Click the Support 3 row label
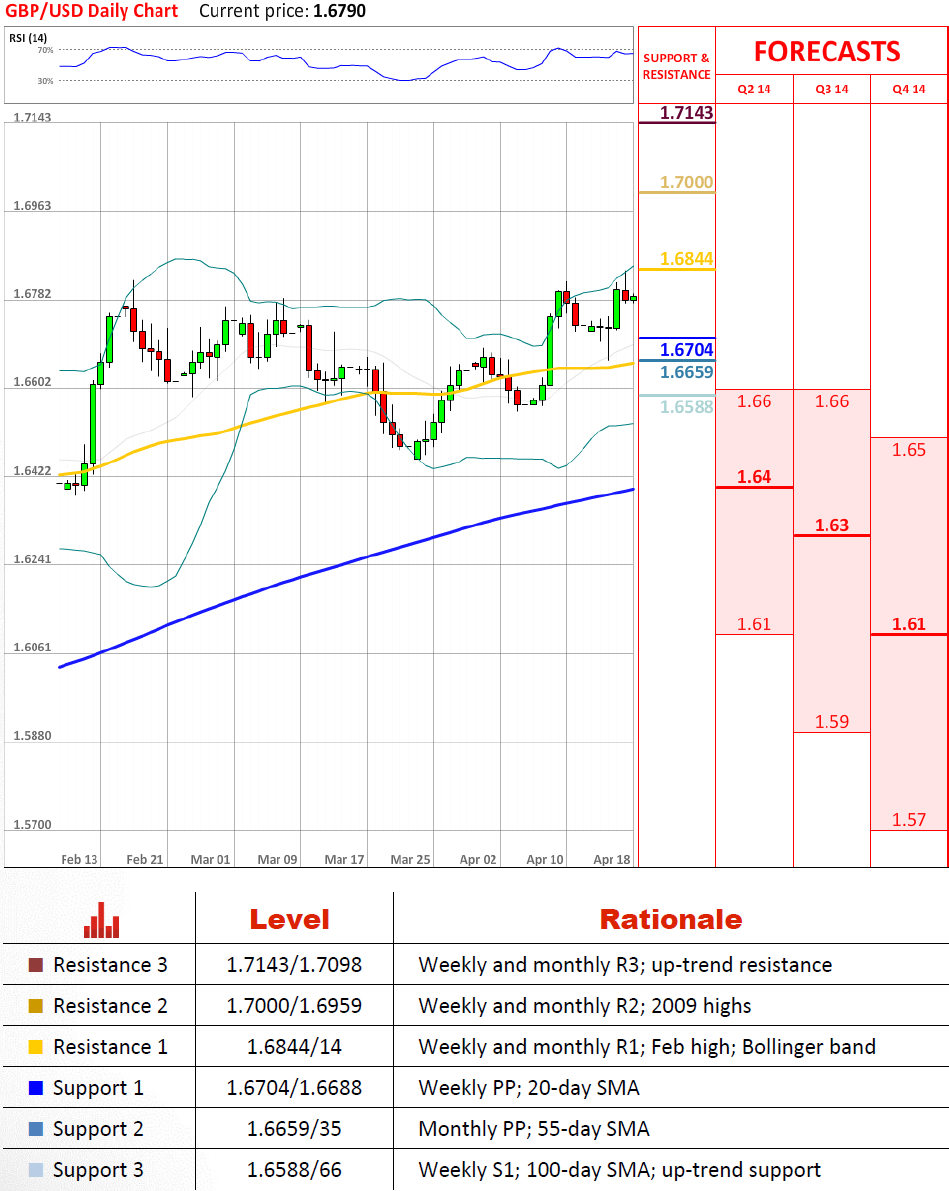This screenshot has width=949, height=1191. click(98, 1170)
